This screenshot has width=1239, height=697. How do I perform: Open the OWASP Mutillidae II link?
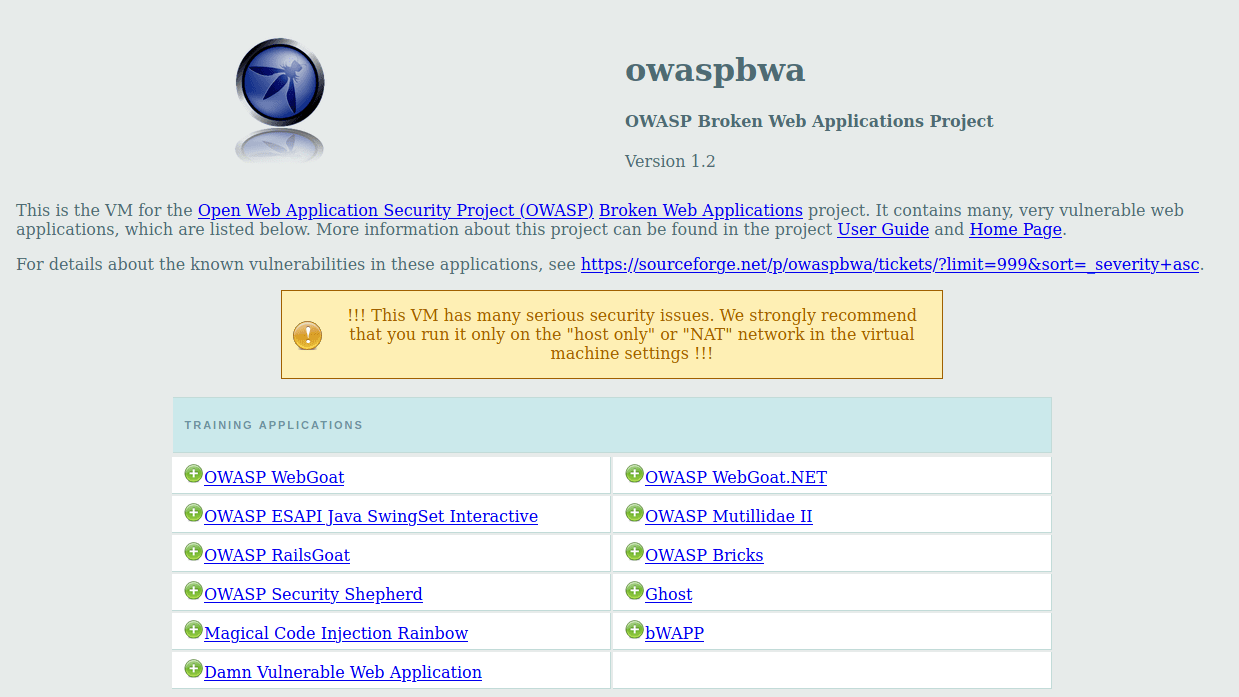[x=729, y=516]
